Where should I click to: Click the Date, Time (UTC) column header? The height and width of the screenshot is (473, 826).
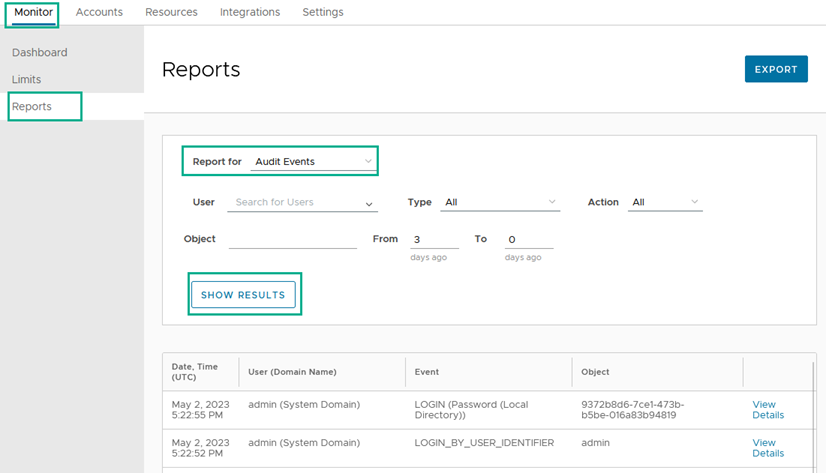click(195, 372)
